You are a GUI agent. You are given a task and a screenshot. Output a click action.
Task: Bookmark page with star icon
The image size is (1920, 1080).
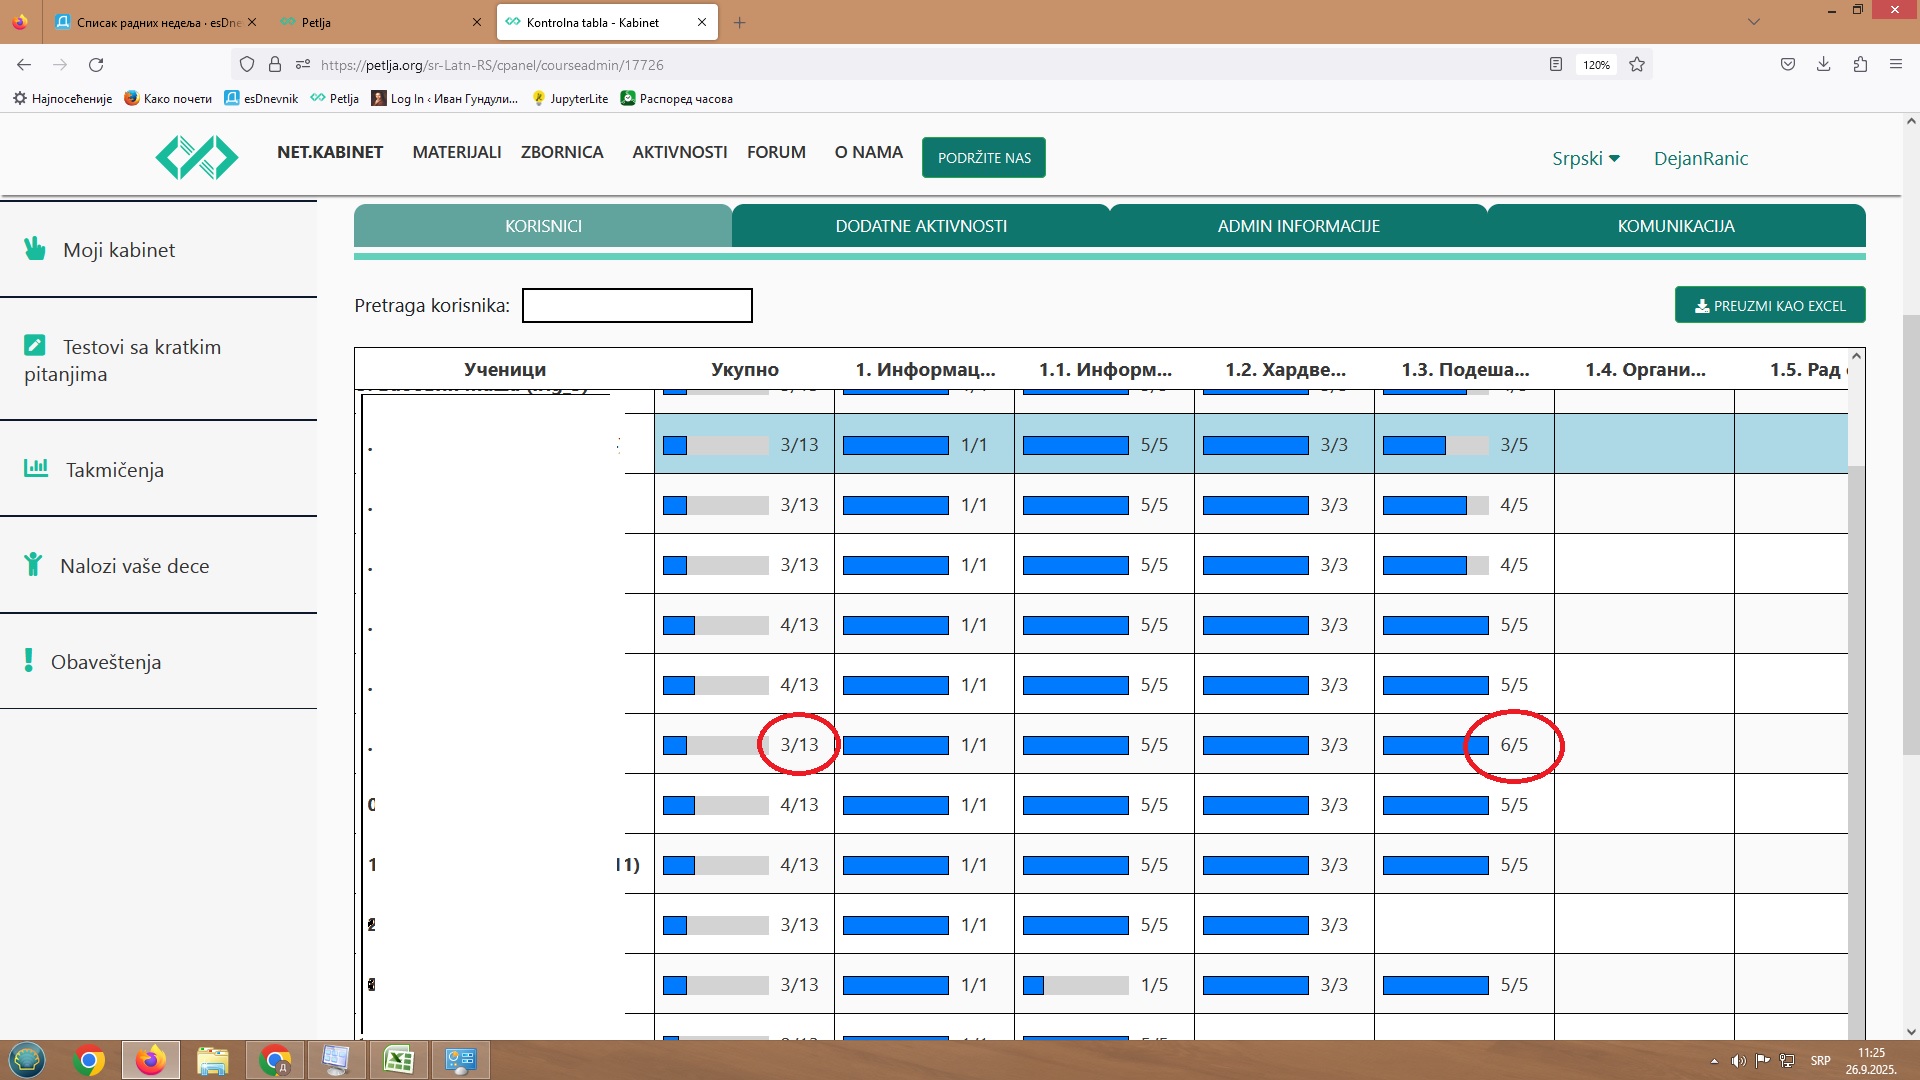click(x=1637, y=64)
